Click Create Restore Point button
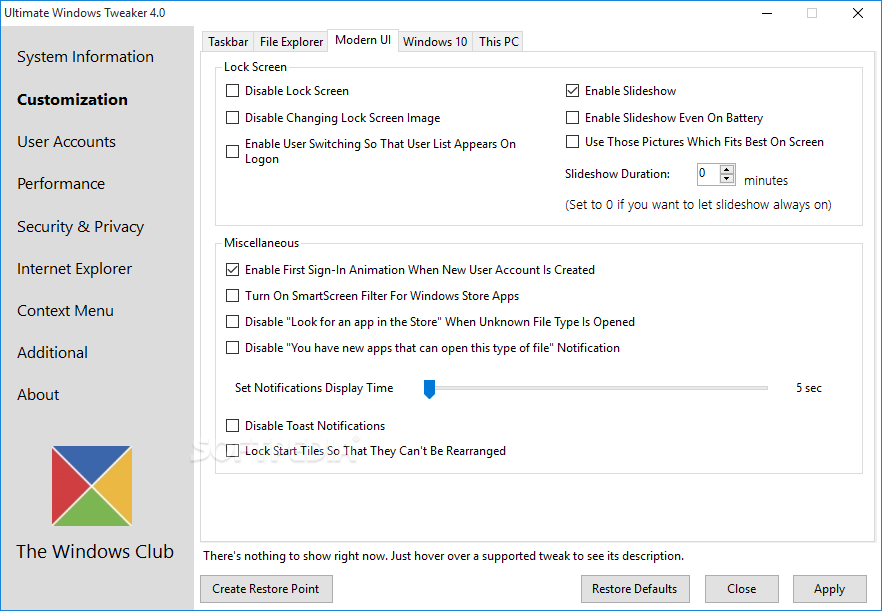The height and width of the screenshot is (611, 882). (266, 588)
